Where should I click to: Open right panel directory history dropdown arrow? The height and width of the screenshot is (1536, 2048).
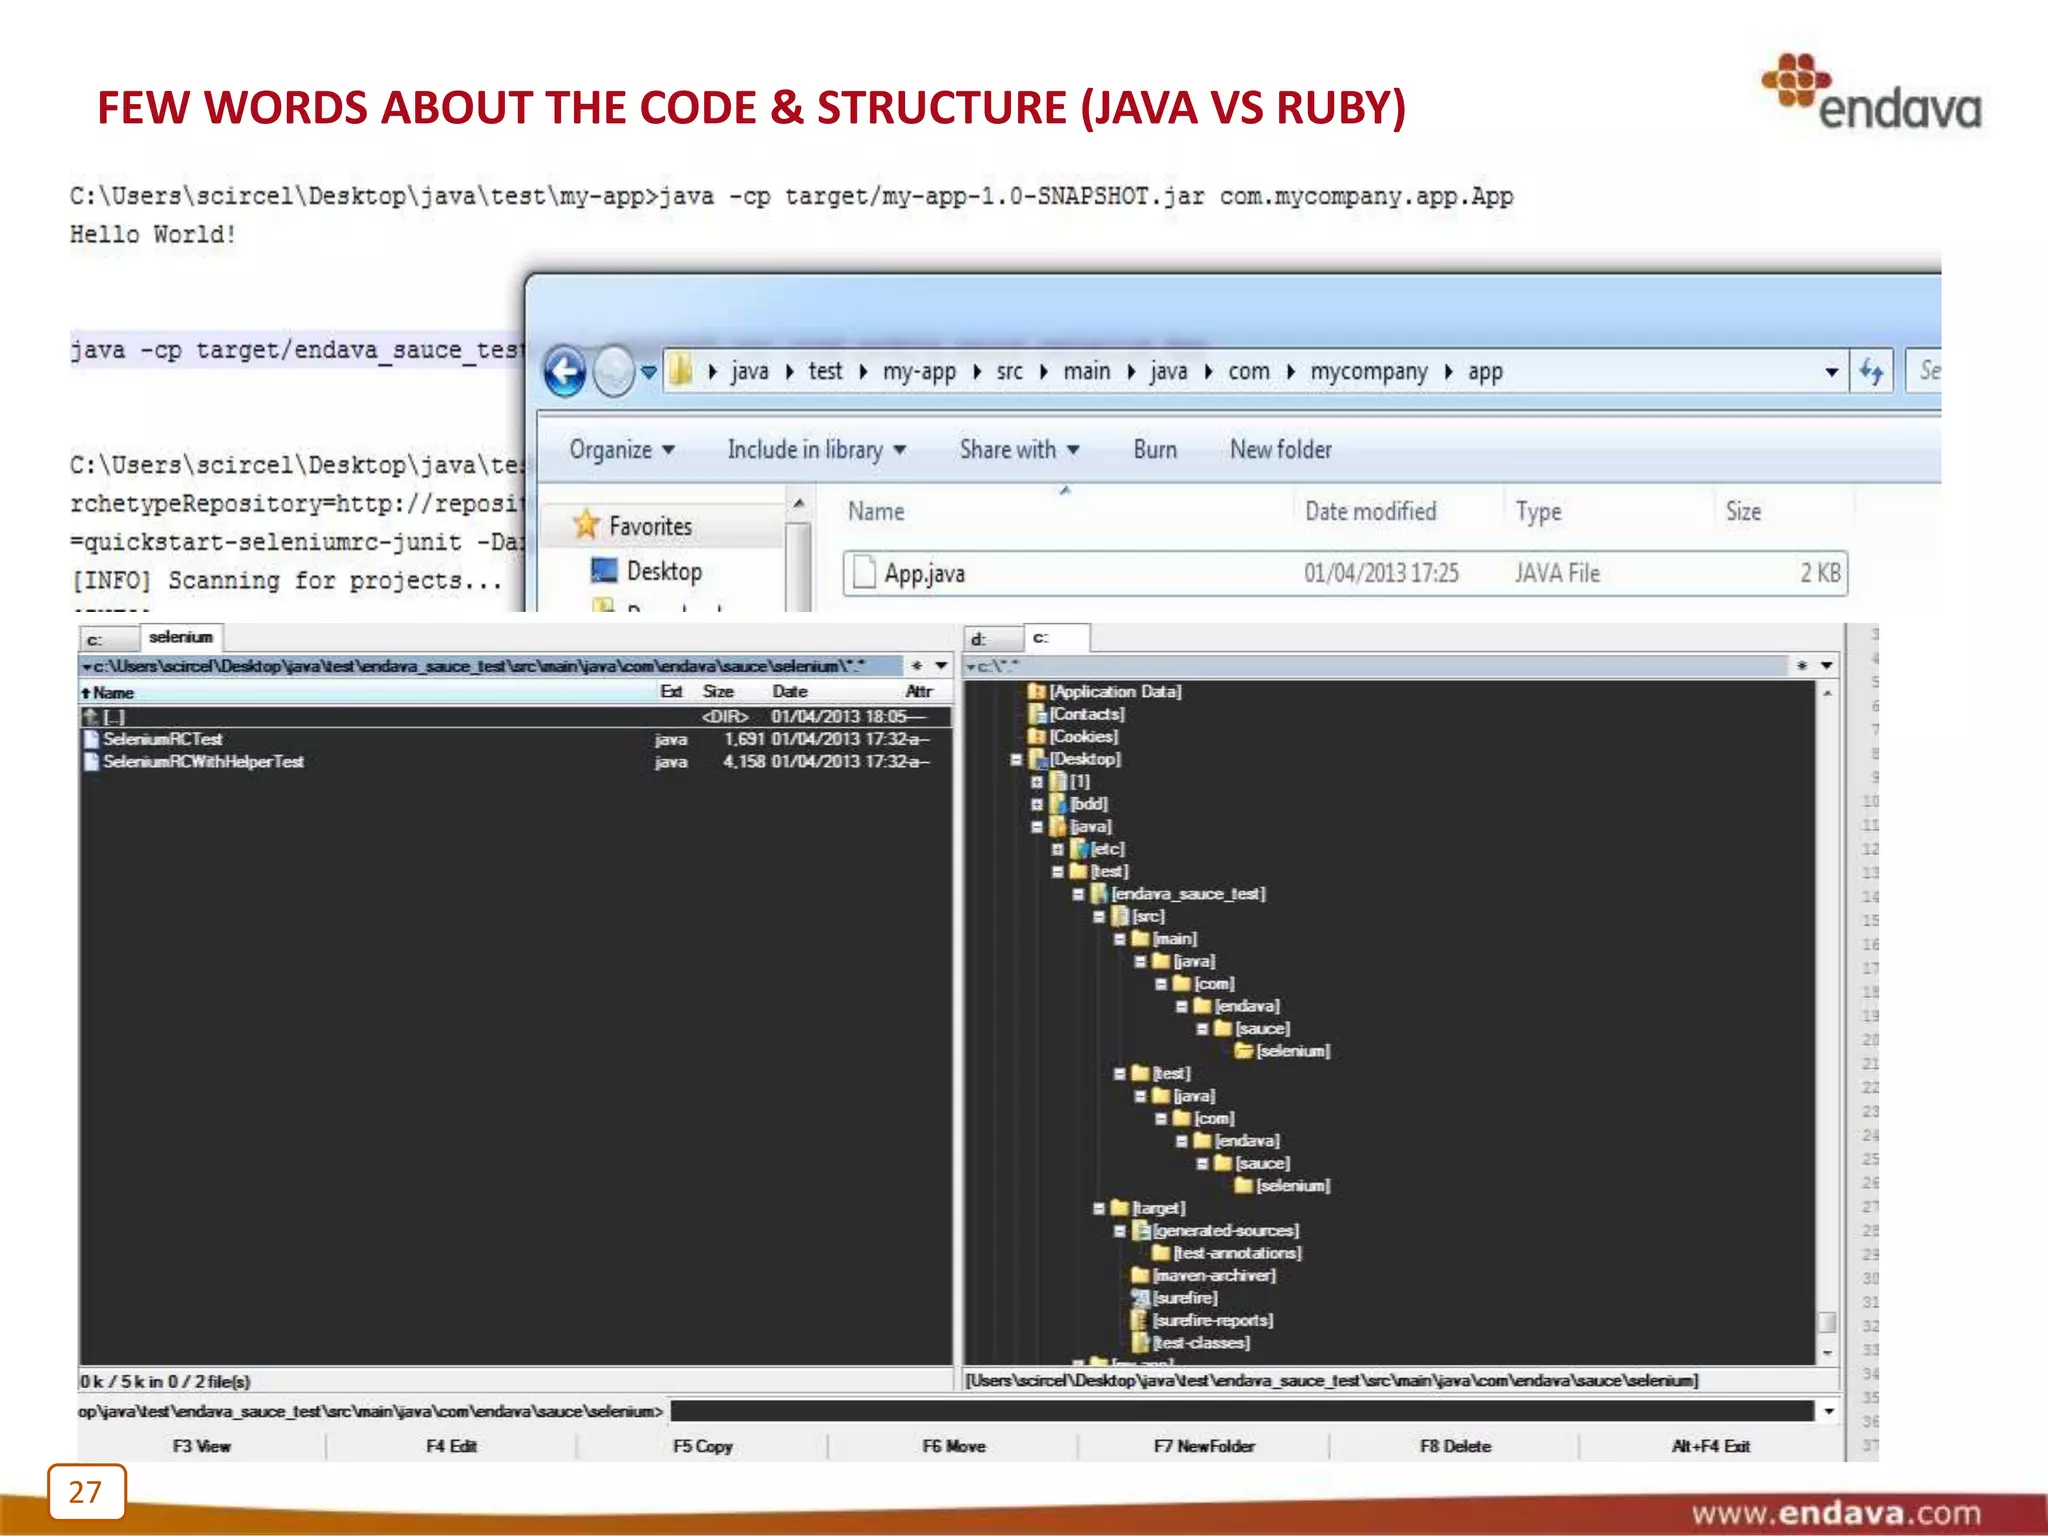1826,666
